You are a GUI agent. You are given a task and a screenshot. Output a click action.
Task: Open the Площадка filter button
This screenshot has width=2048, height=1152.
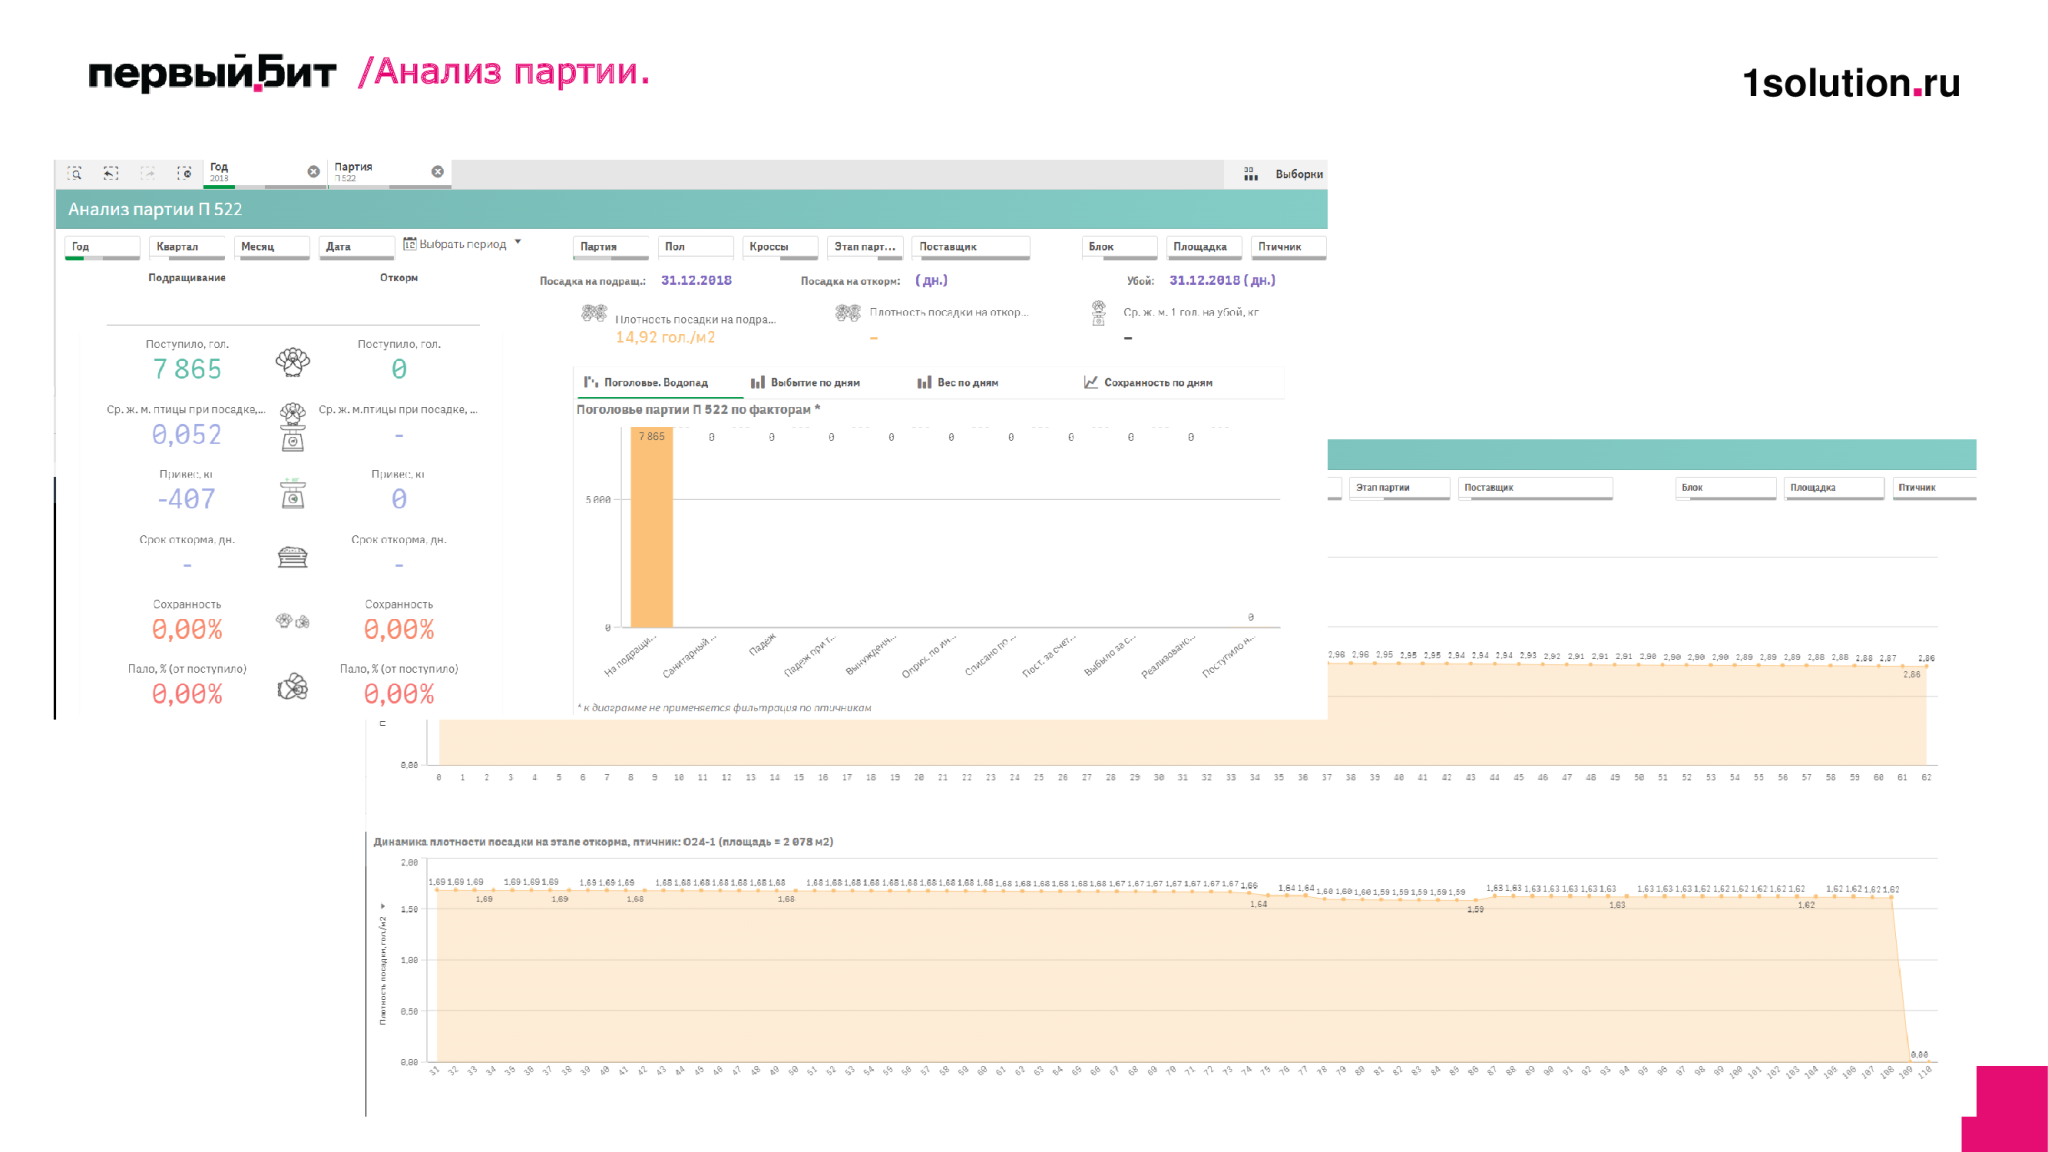click(1204, 247)
